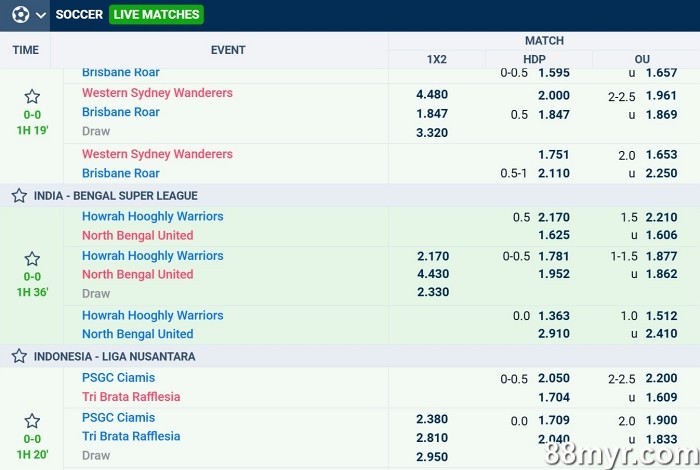Viewport: 700px width, 470px height.
Task: Click the OU column header
Action: 642,59
